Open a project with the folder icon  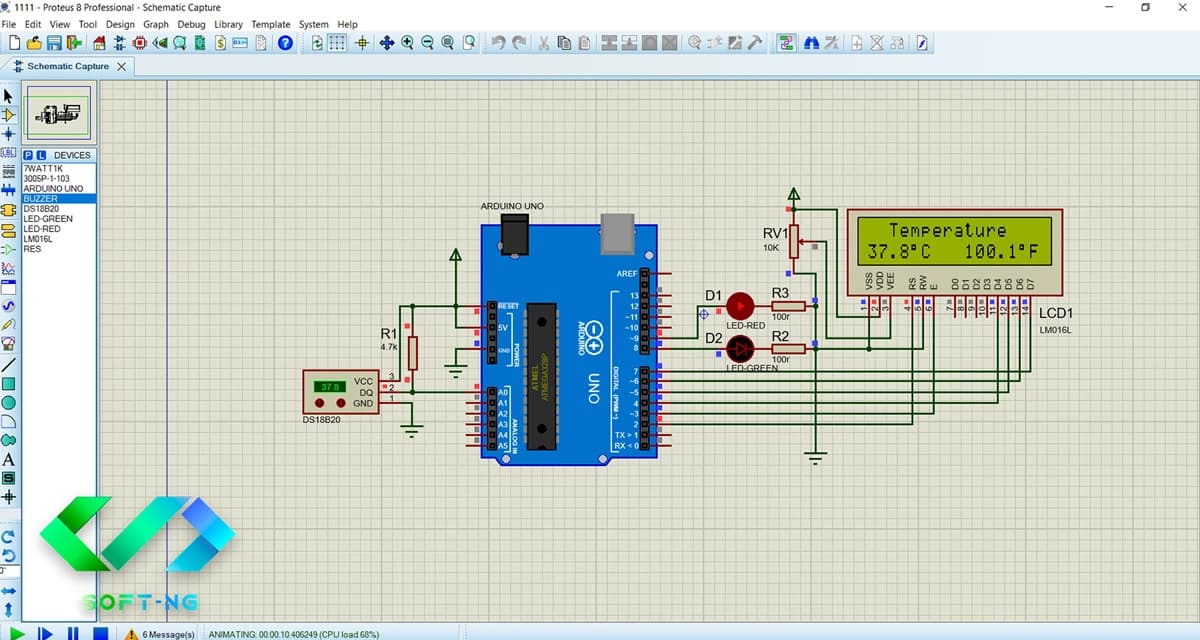click(x=34, y=43)
